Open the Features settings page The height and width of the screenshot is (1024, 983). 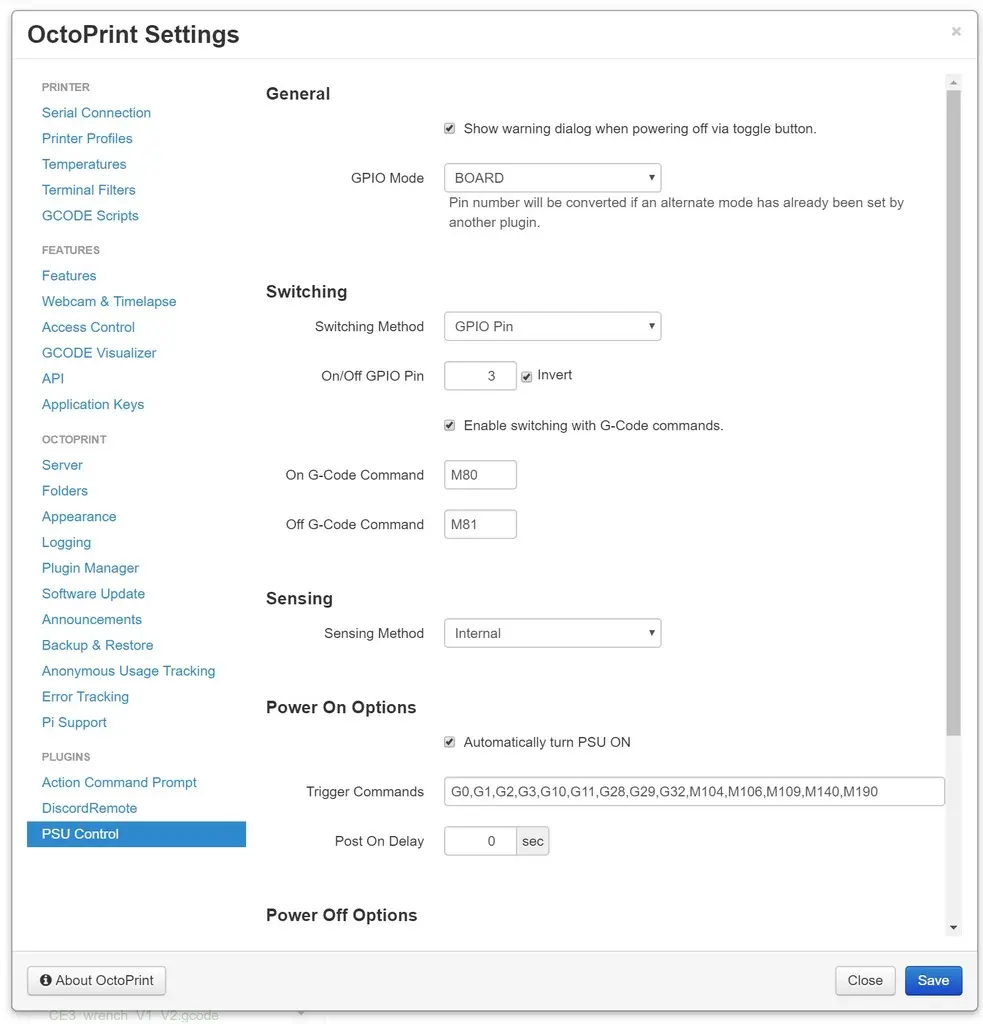[69, 276]
